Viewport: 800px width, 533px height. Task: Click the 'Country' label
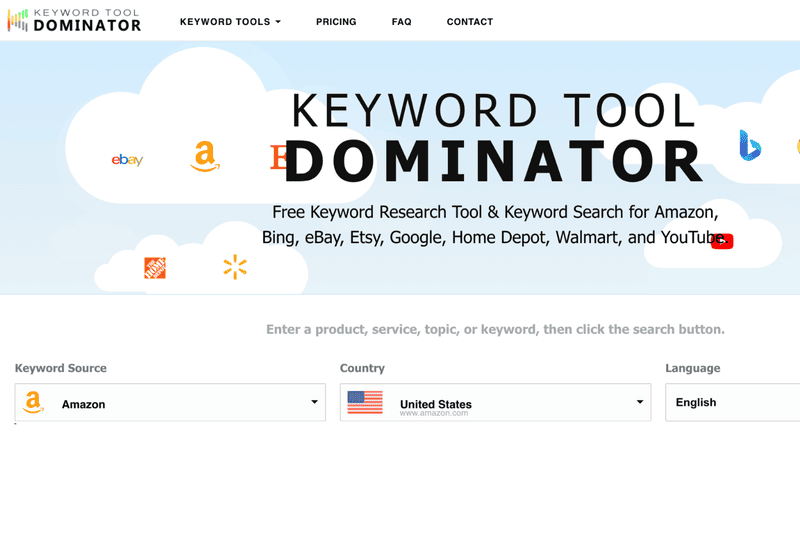(362, 368)
